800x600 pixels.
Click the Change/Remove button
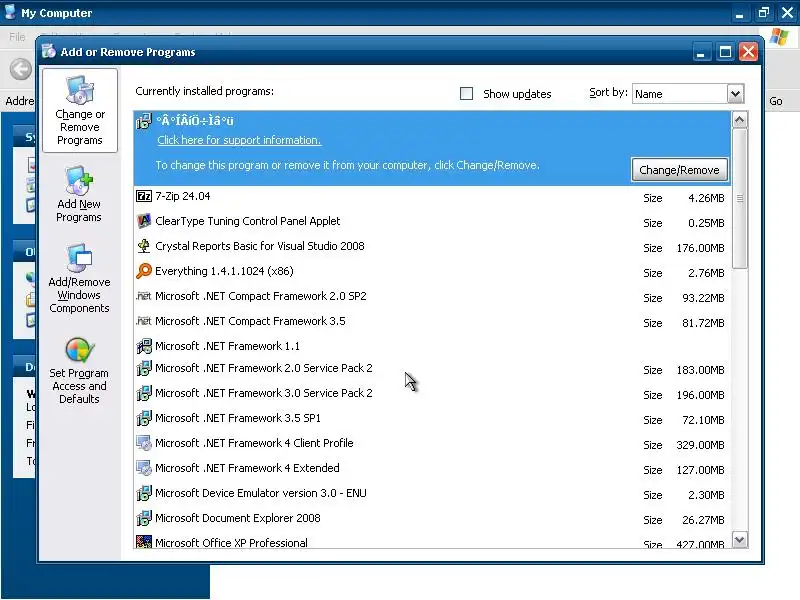click(679, 170)
